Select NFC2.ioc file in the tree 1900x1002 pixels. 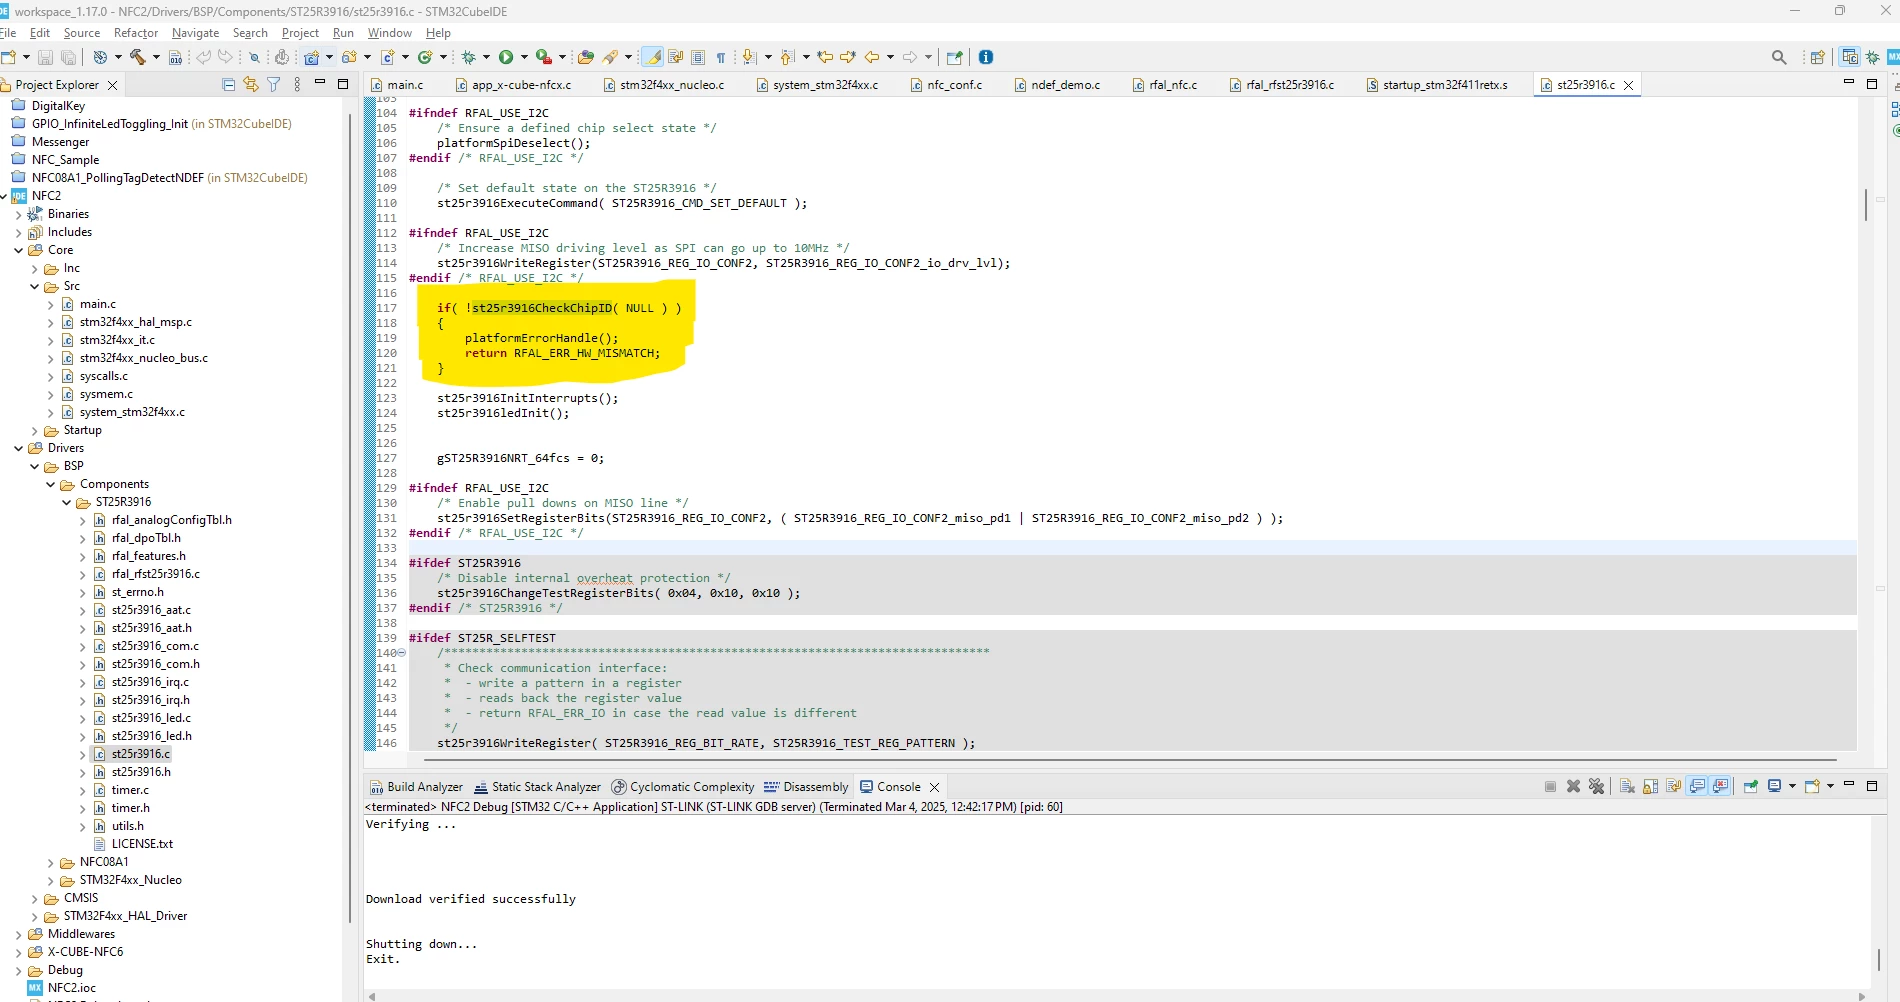[x=72, y=988]
